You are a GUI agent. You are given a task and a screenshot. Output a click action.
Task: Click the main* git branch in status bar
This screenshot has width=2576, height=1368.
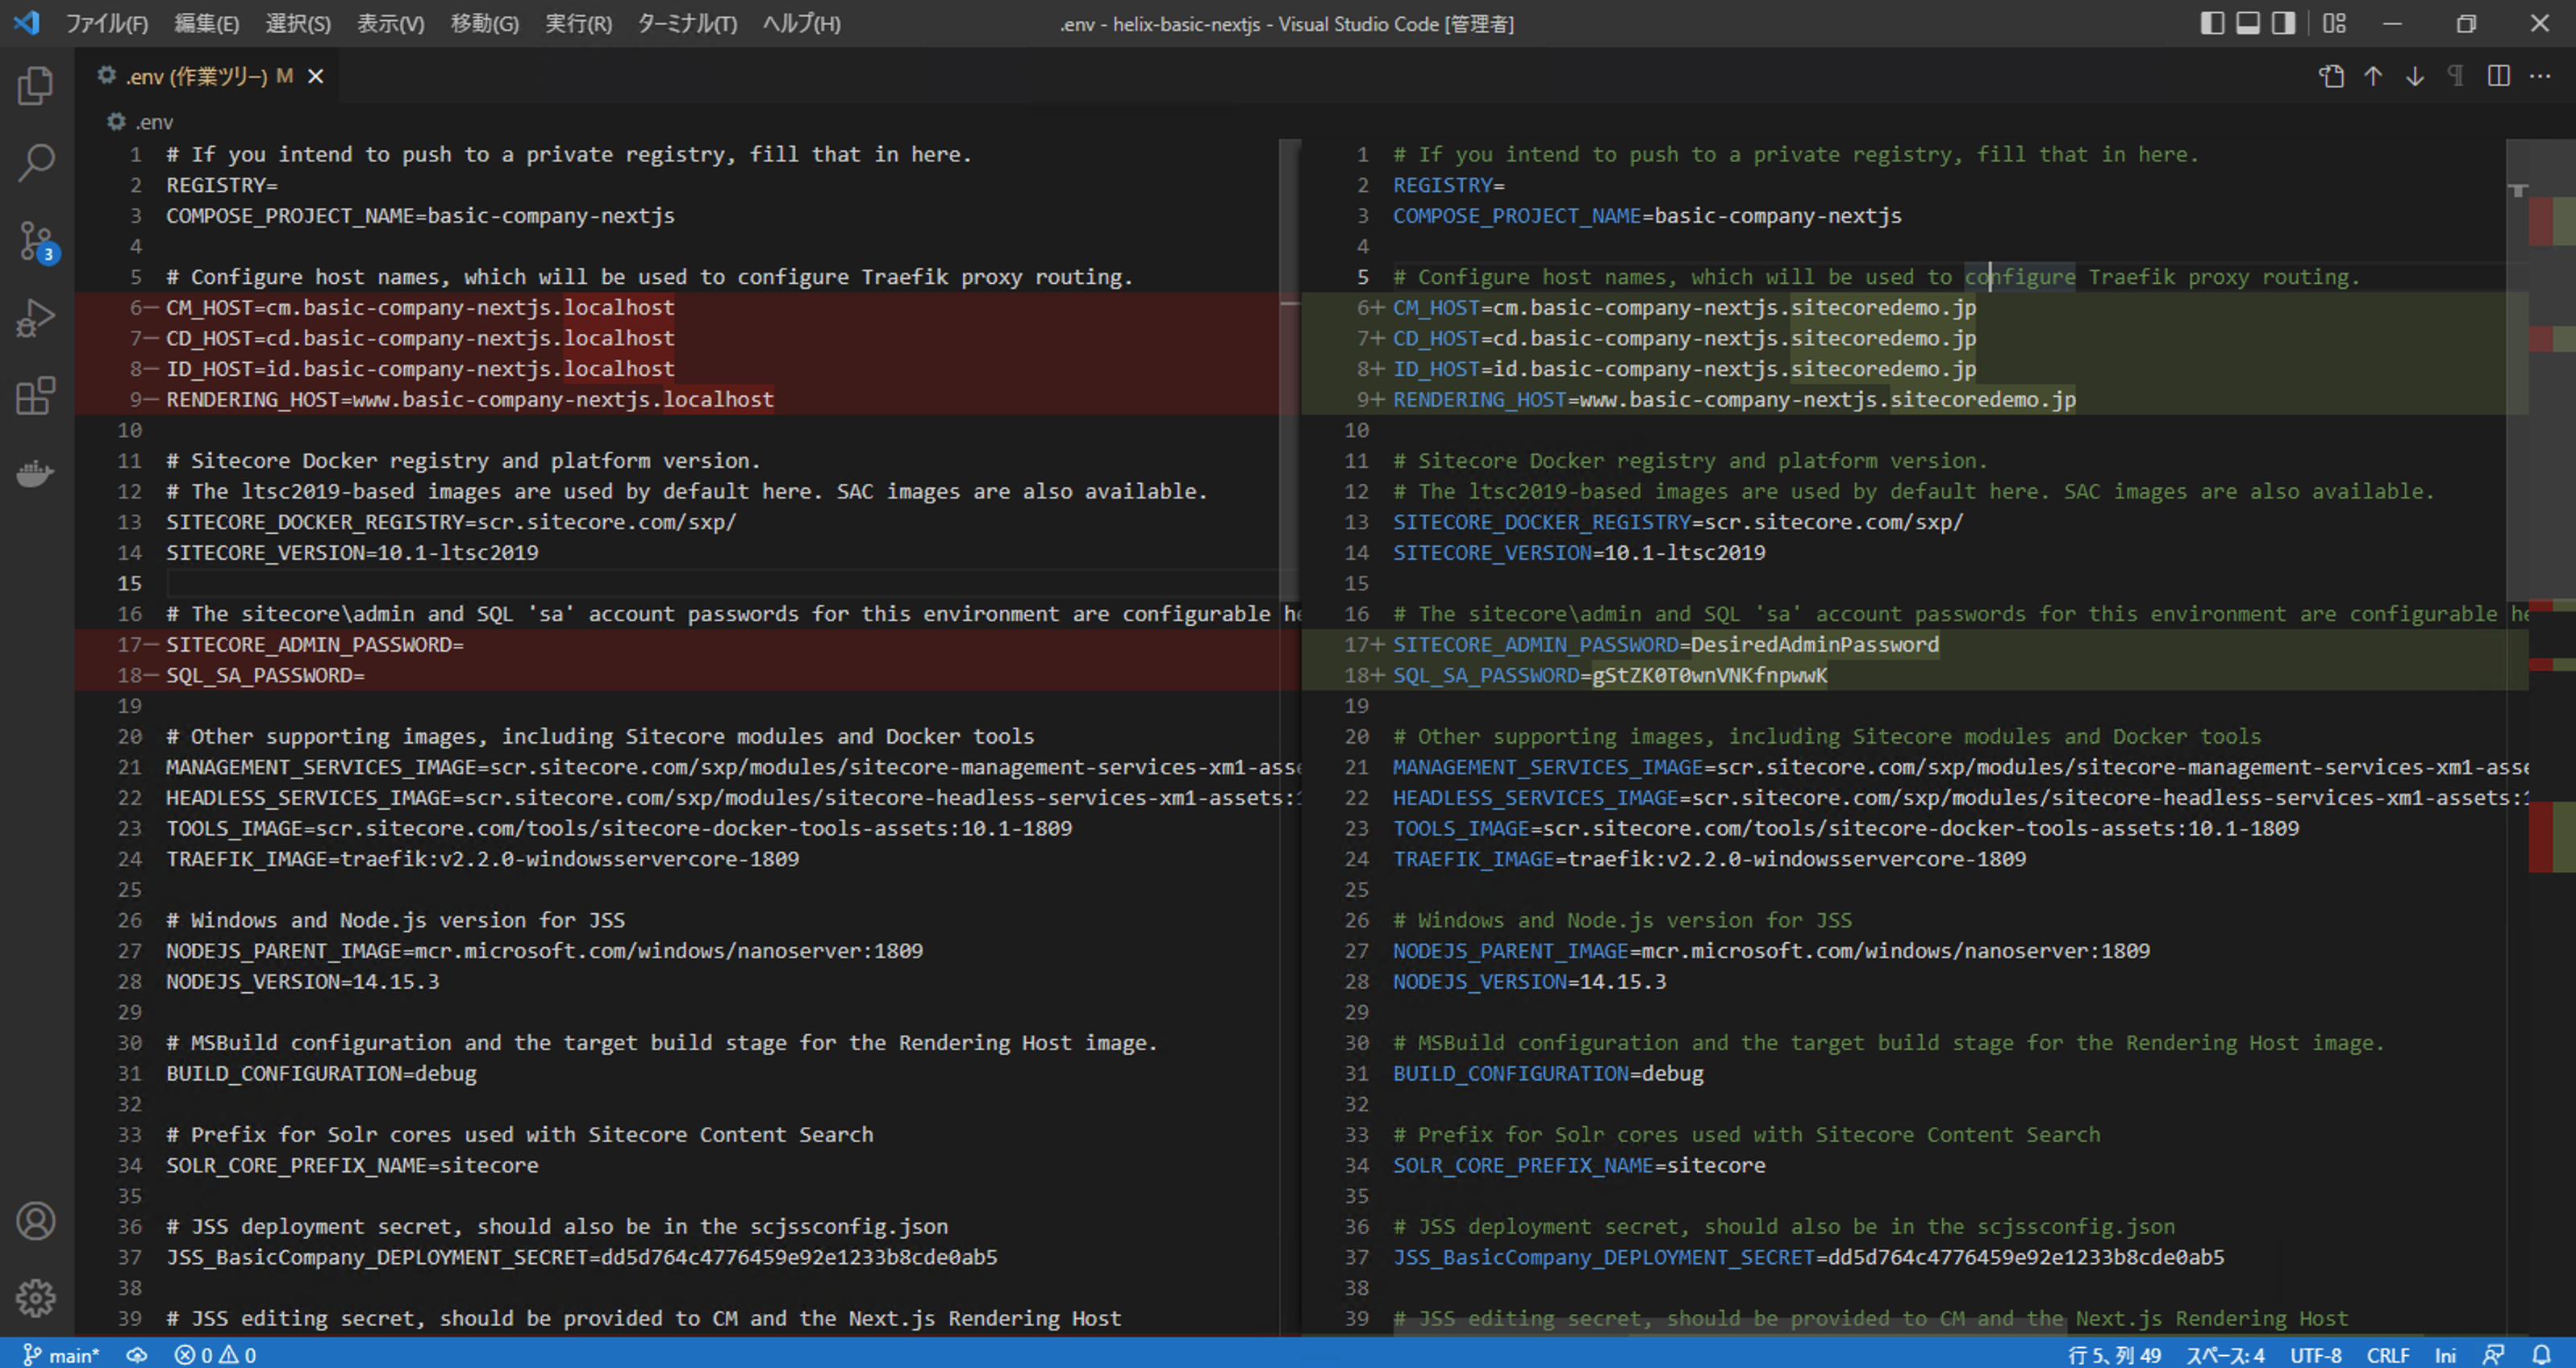[x=62, y=1355]
